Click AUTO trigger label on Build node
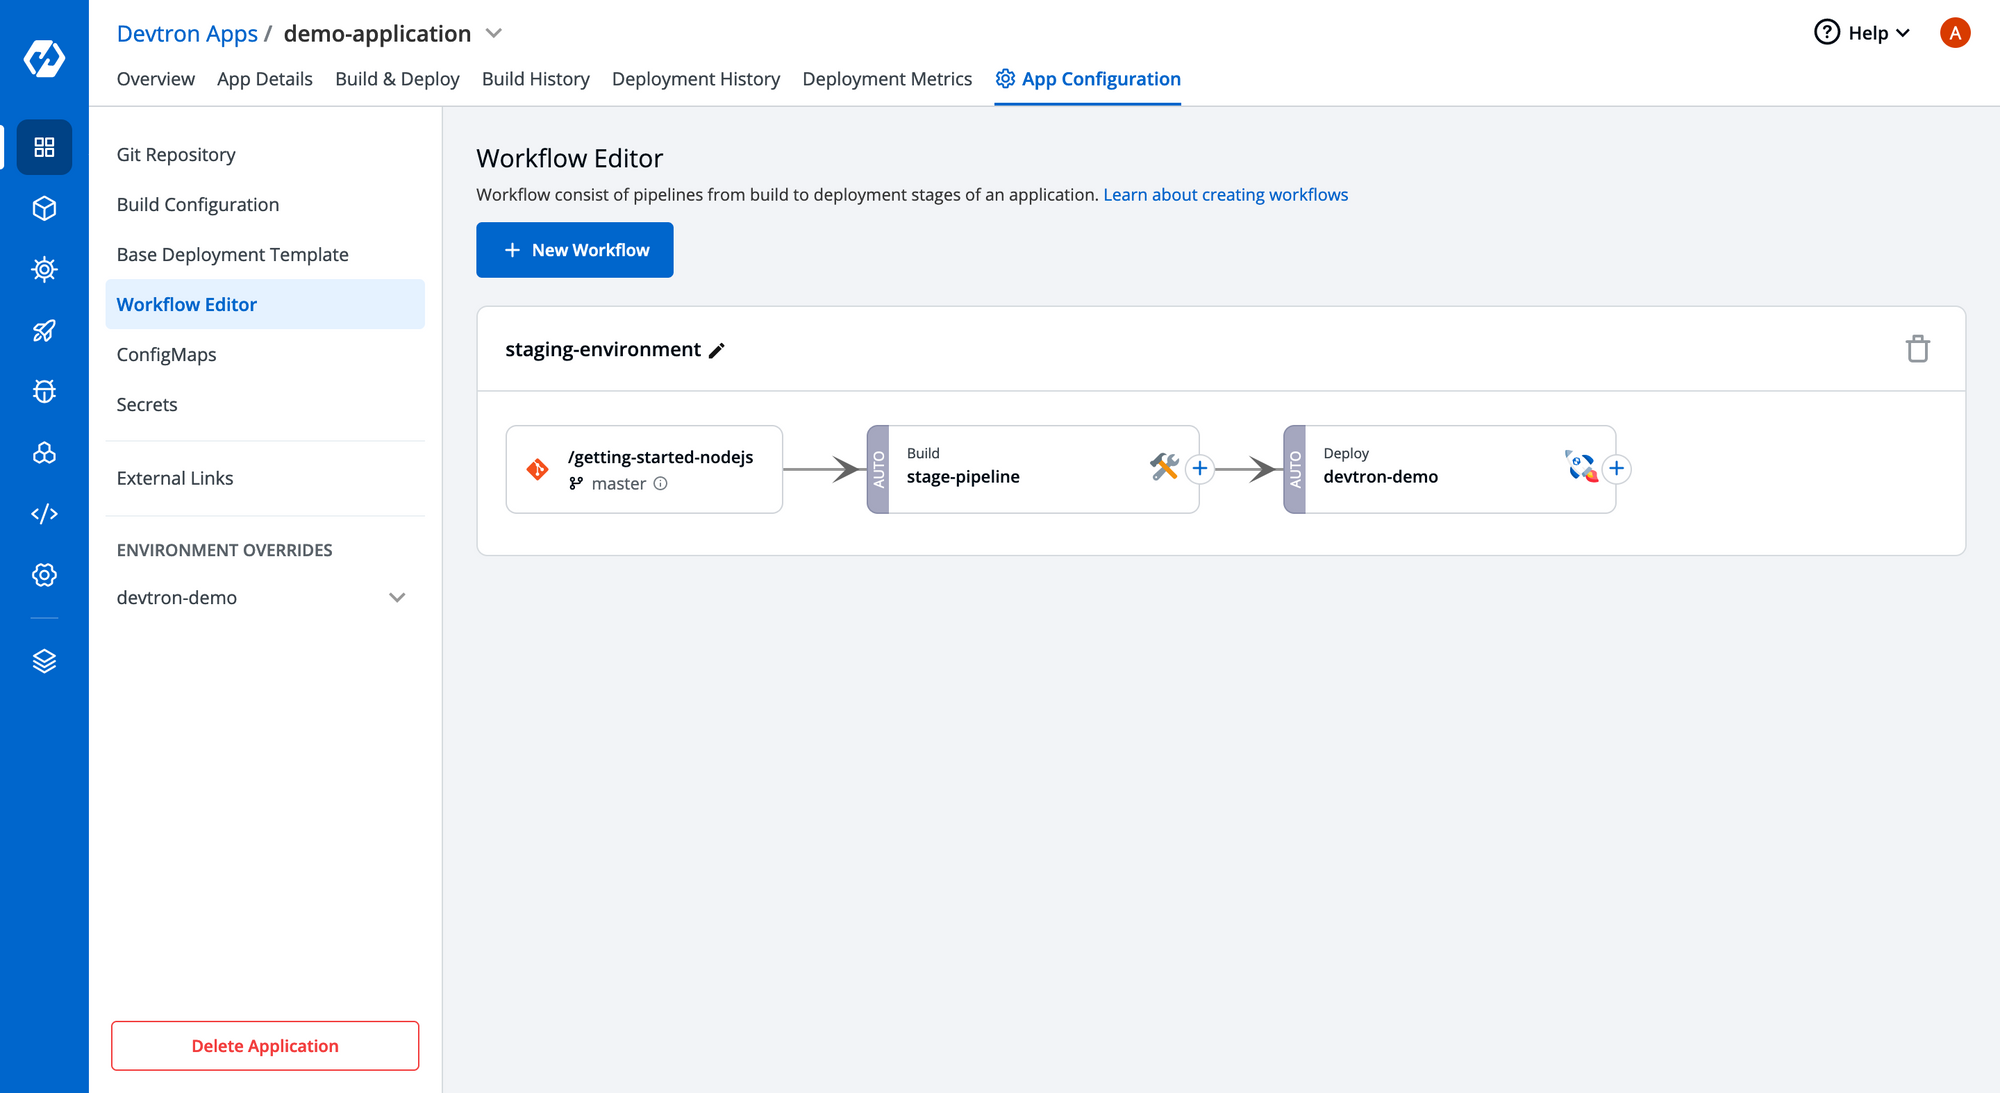 878,470
